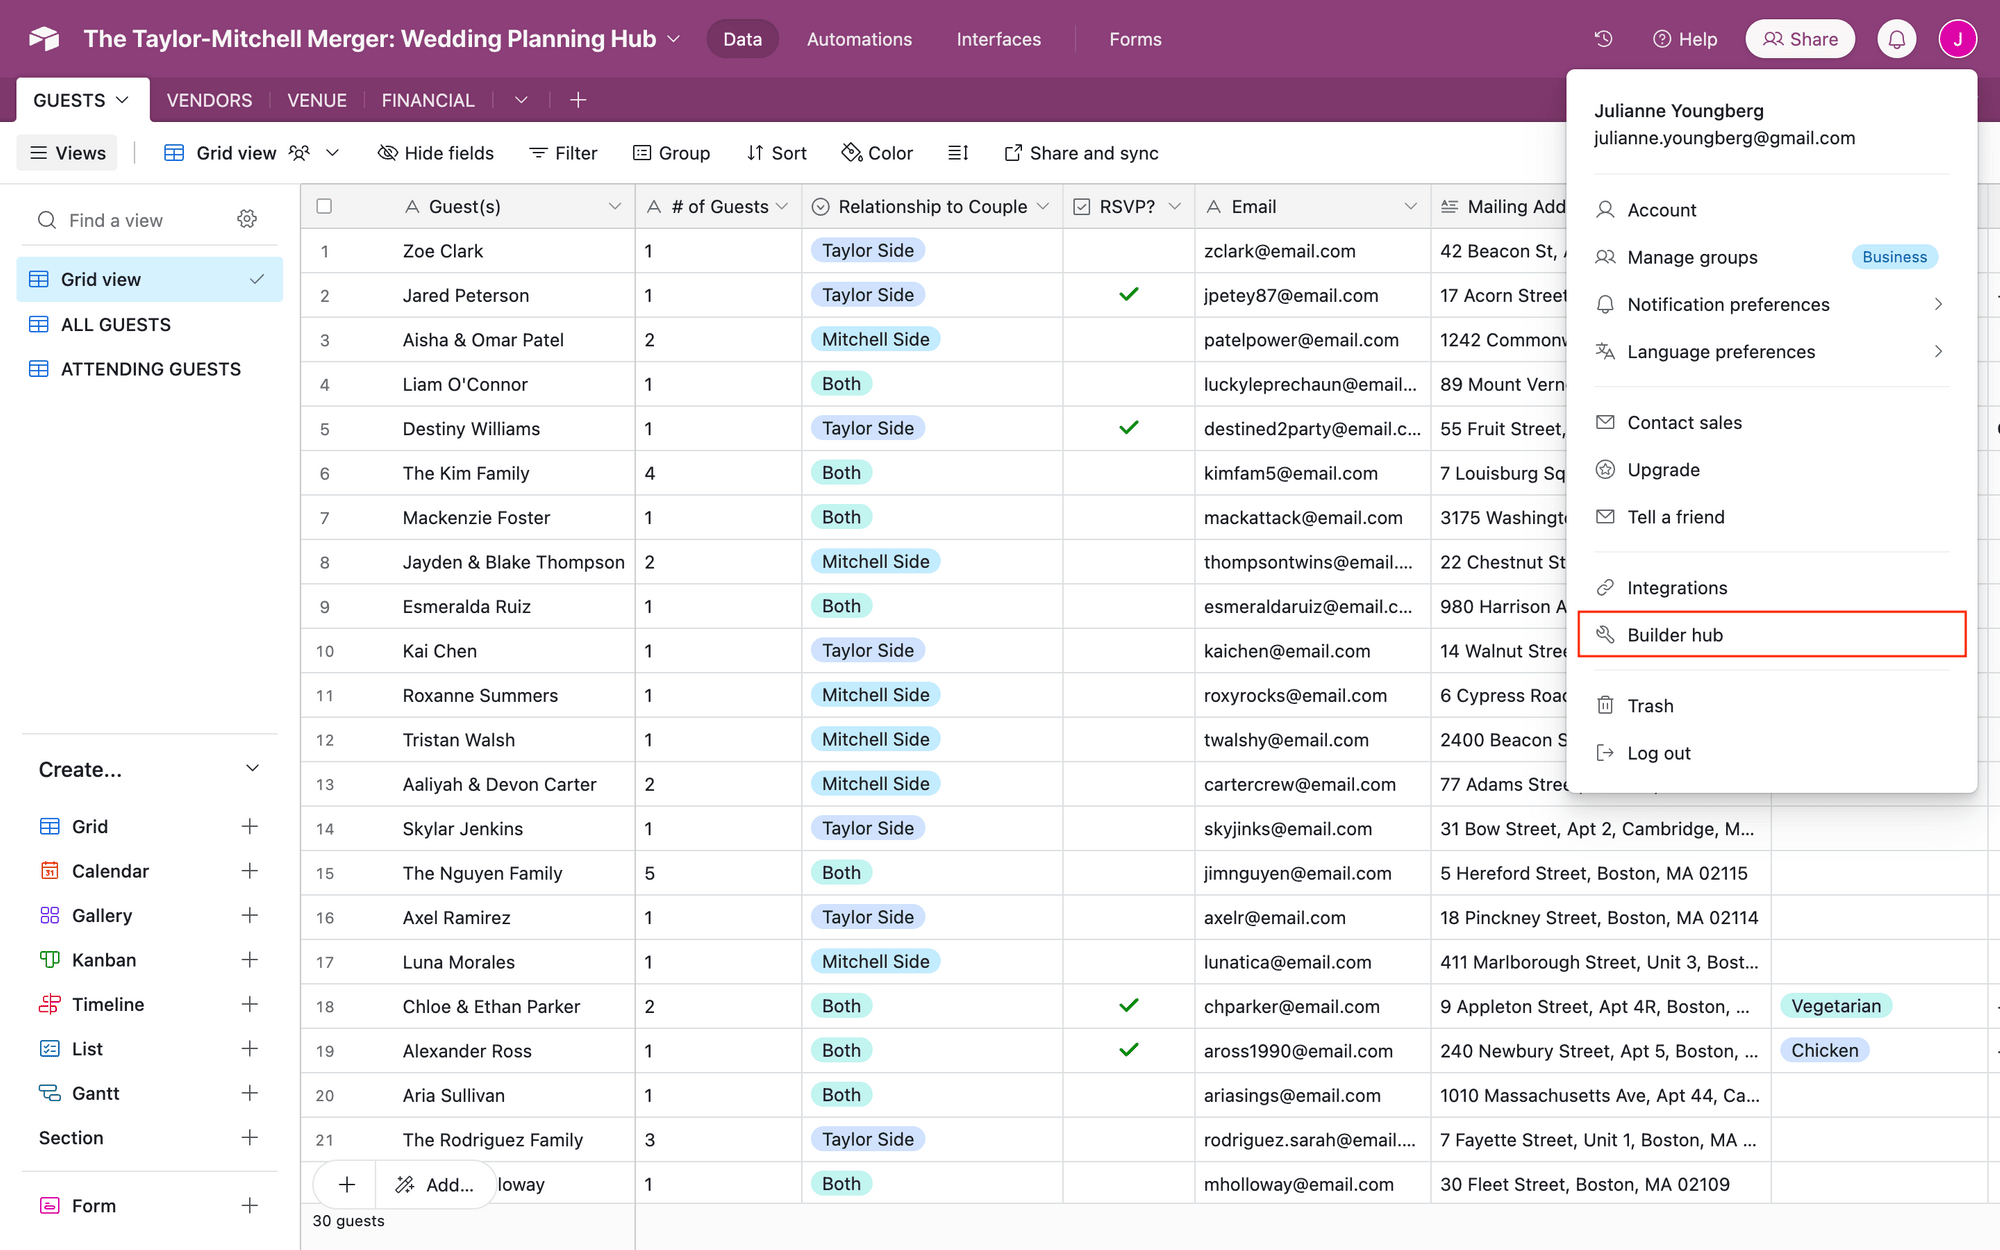2000x1250 pixels.
Task: Select Log out from user menu
Action: [x=1659, y=752]
